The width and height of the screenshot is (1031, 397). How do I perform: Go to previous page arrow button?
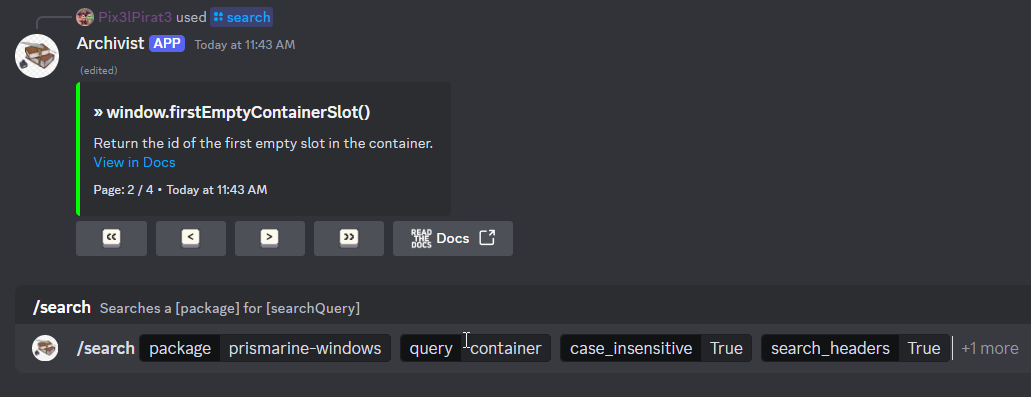(191, 238)
